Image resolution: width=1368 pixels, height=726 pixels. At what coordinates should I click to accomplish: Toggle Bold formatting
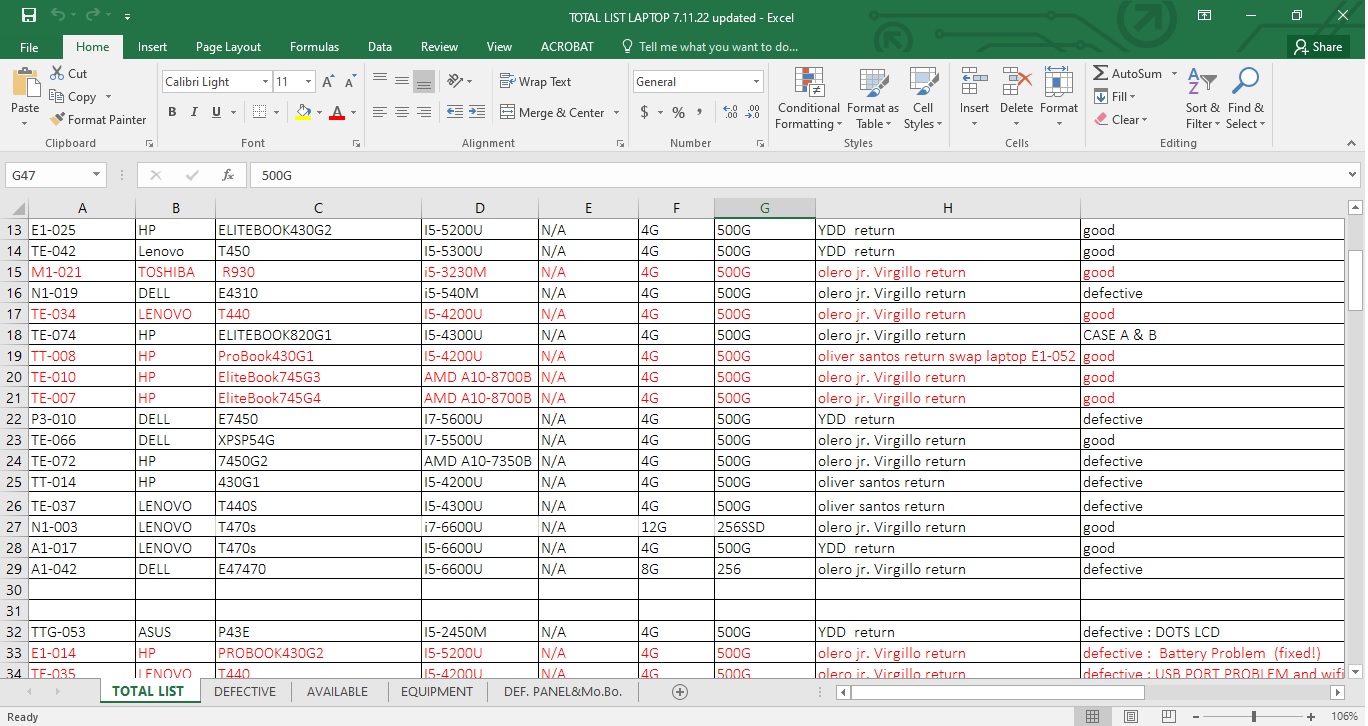point(172,113)
